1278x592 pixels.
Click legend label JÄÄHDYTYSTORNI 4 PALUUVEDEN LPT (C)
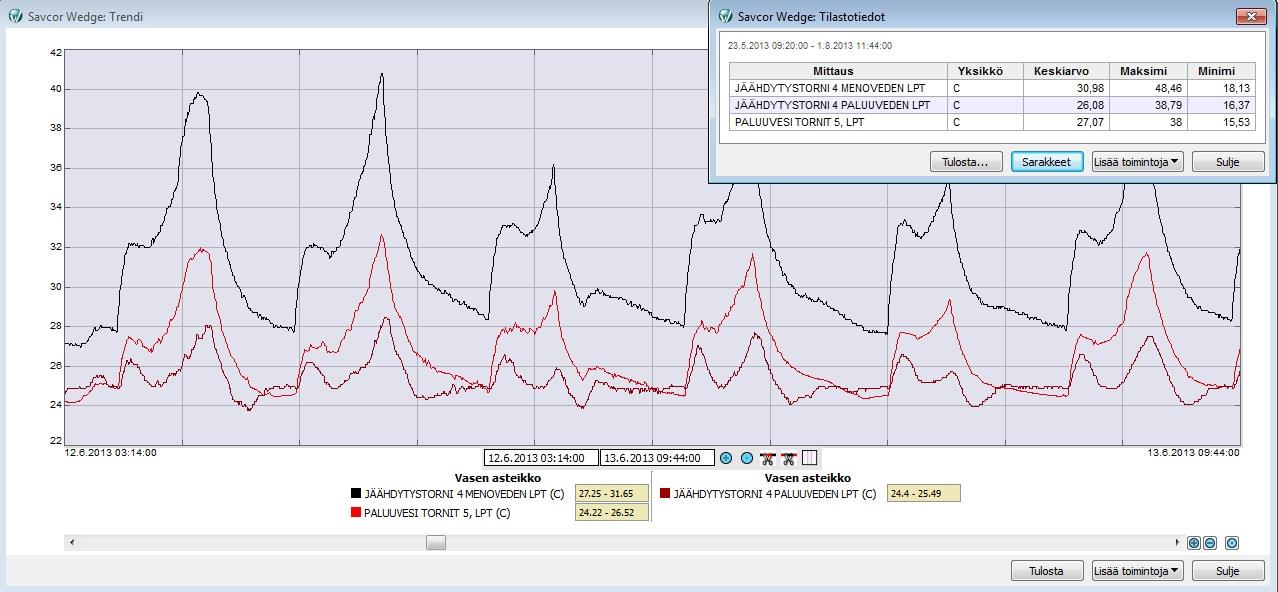[775, 494]
